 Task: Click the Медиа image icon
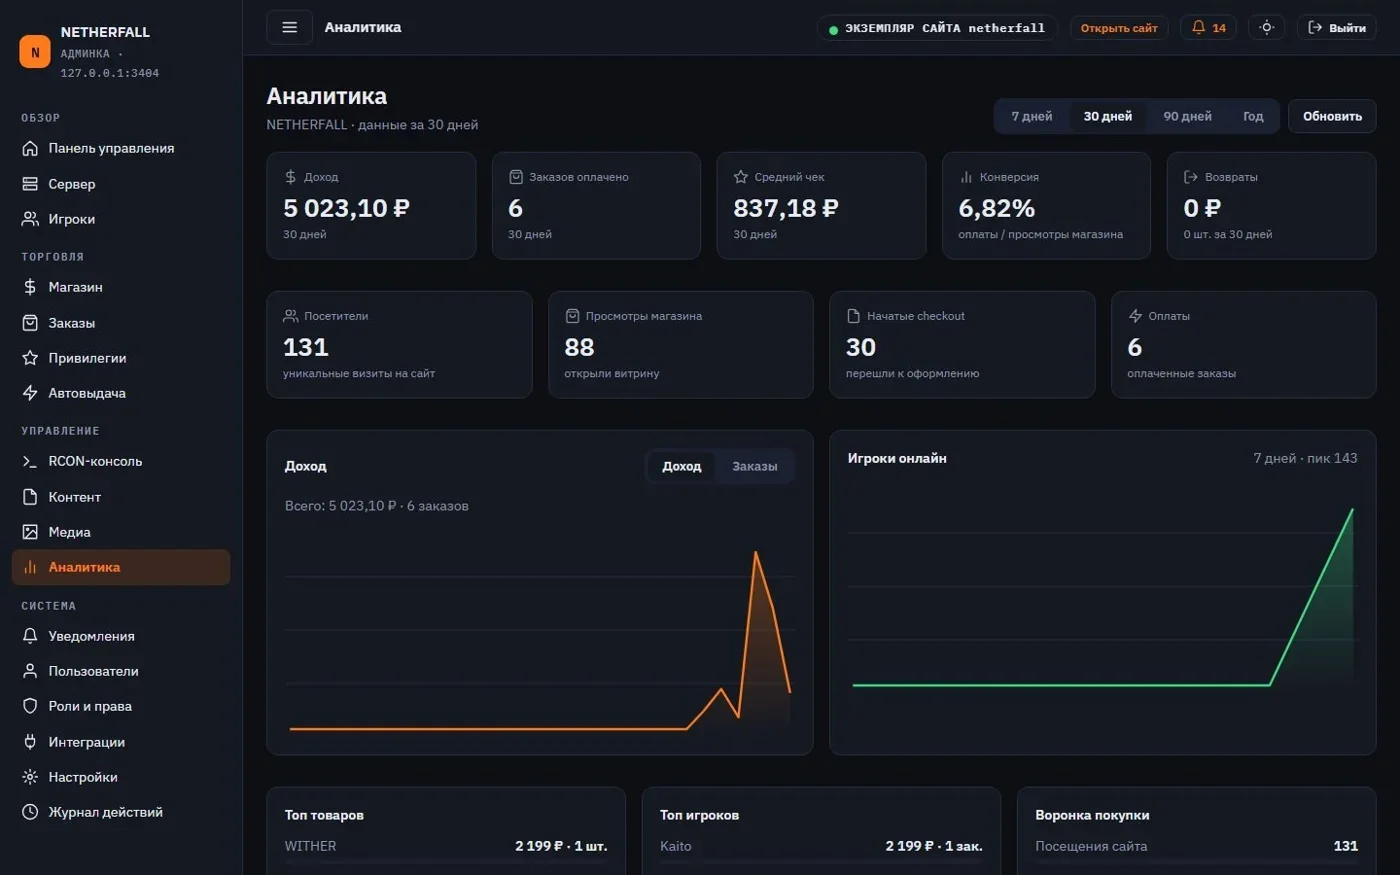pos(30,532)
